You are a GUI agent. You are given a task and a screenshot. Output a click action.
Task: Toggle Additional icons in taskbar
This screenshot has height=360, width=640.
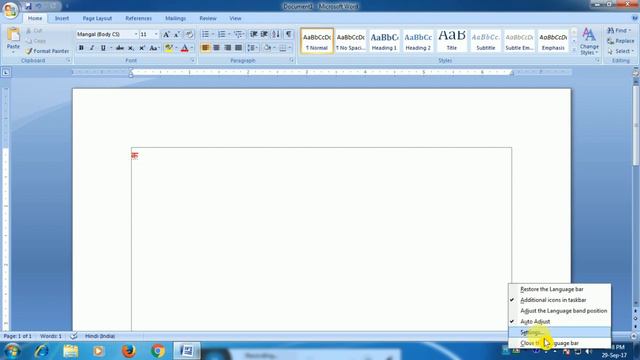560,300
